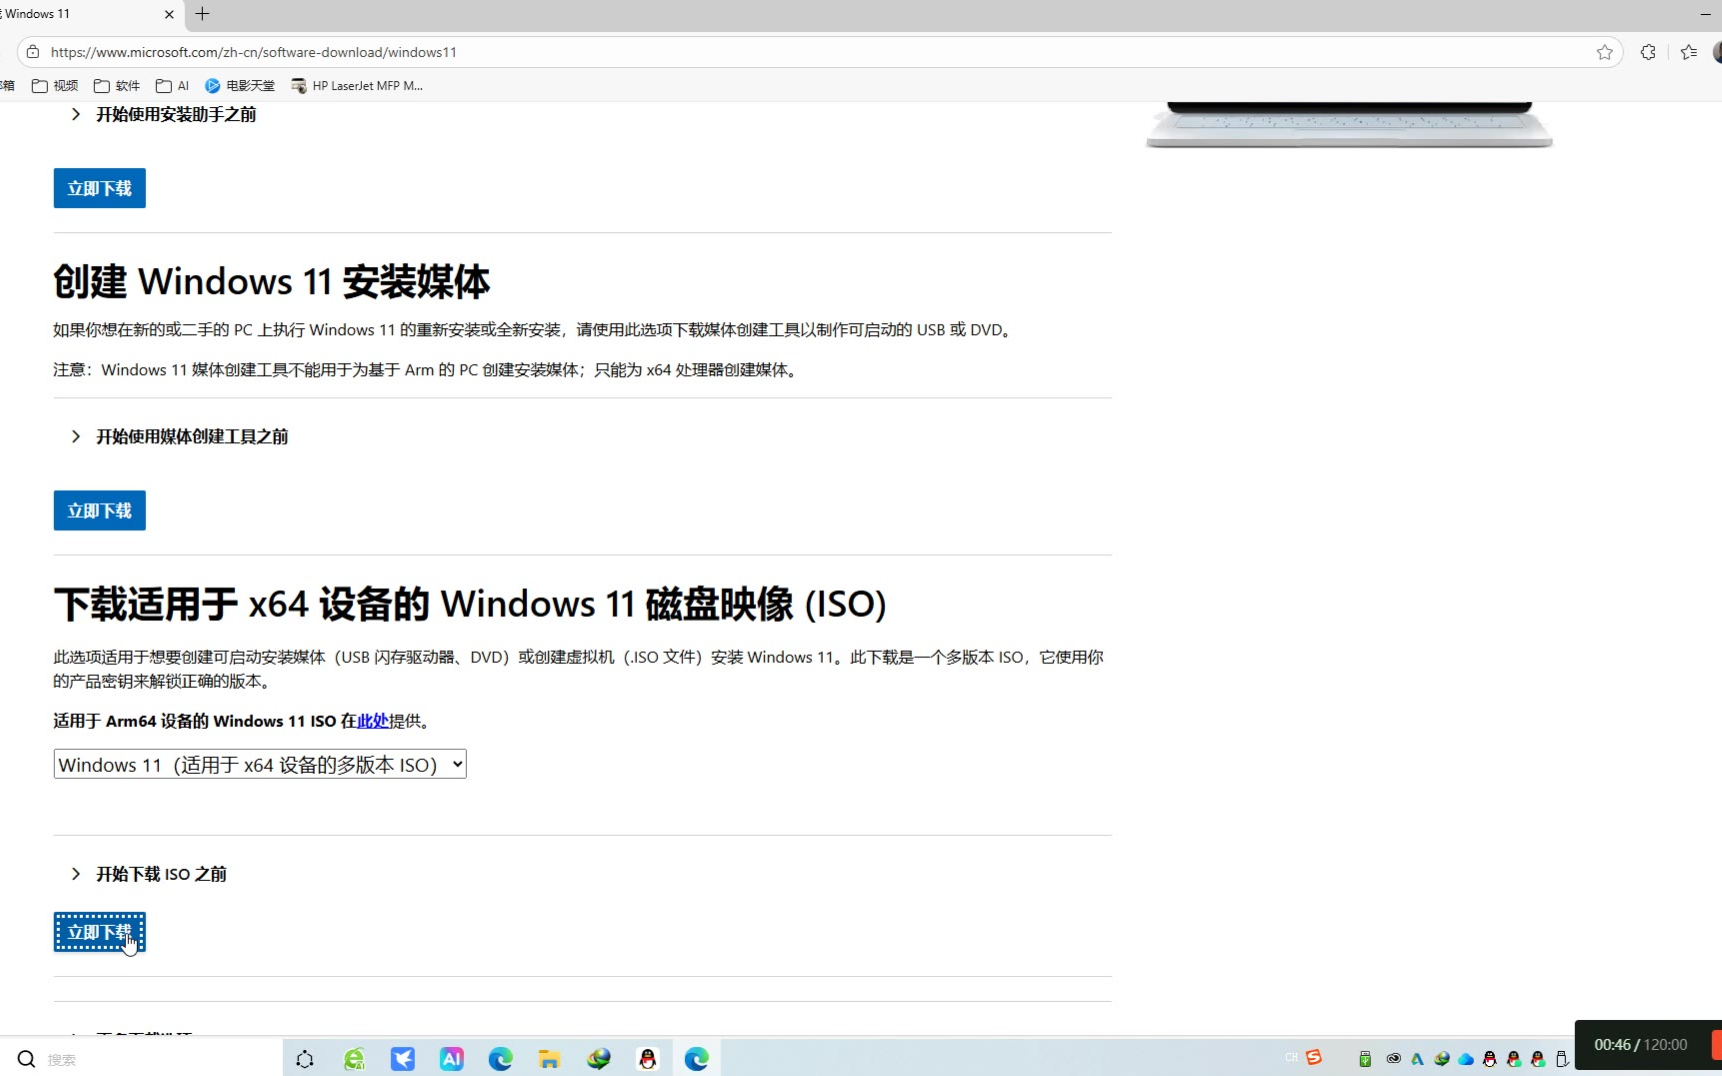This screenshot has width=1722, height=1076.
Task: Click the green battery-like tray icon
Action: [1365, 1059]
